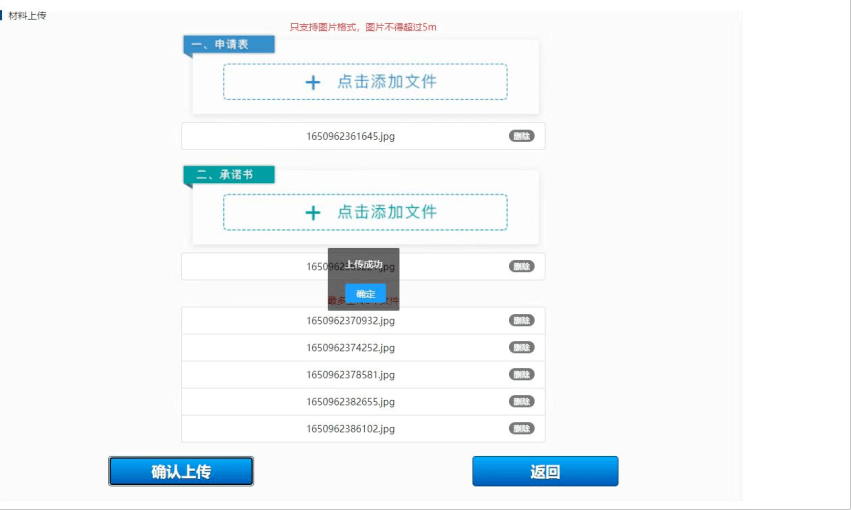The width and height of the screenshot is (851, 510).
Task: Delete the file row behind the popup
Action: pyautogui.click(x=521, y=266)
